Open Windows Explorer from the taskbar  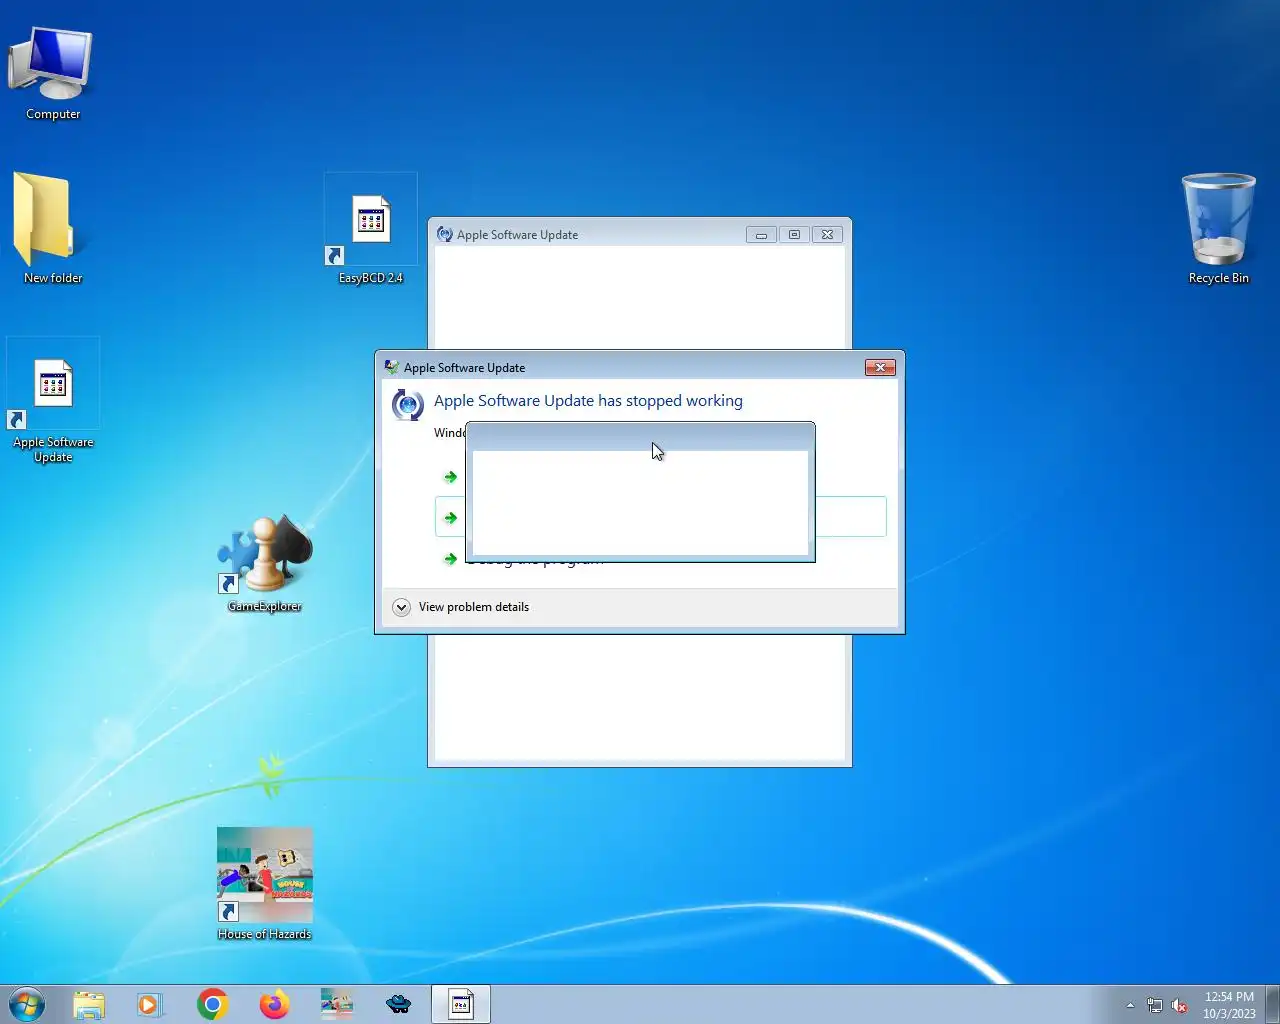pyautogui.click(x=89, y=1004)
